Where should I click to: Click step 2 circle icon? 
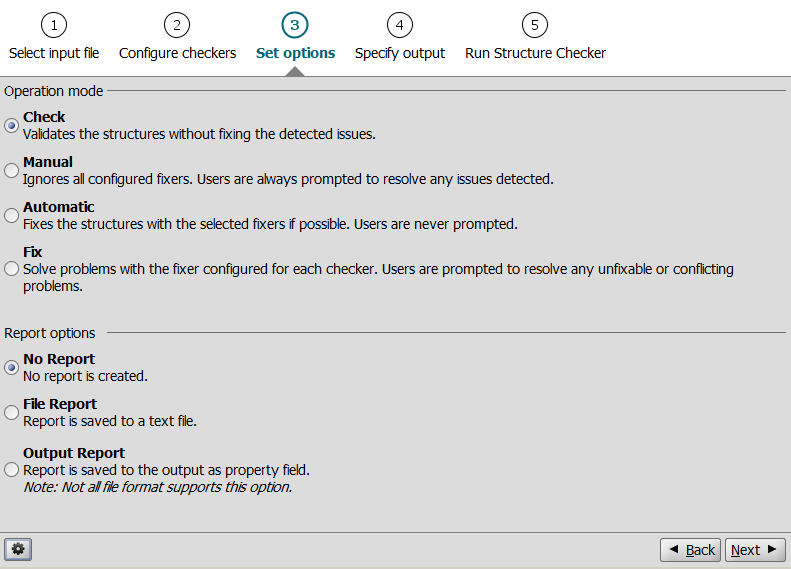[177, 25]
